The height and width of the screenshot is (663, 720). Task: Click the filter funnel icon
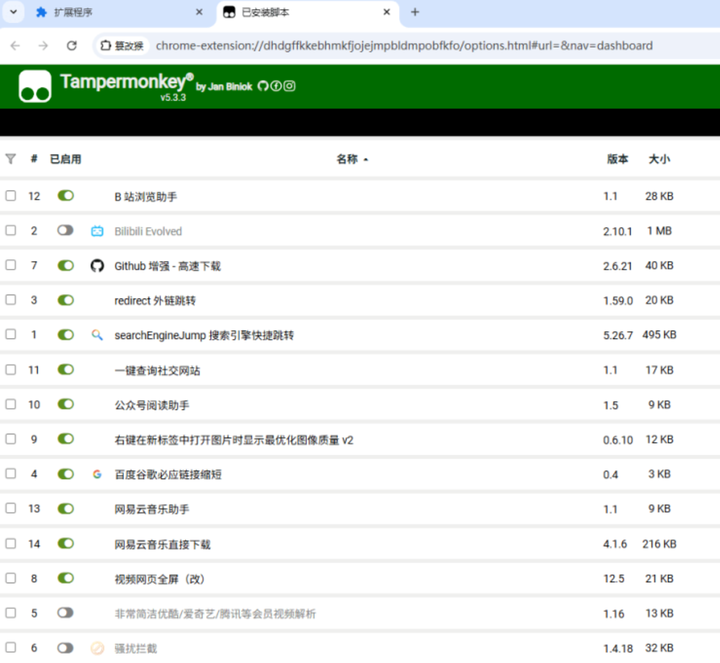pos(11,159)
